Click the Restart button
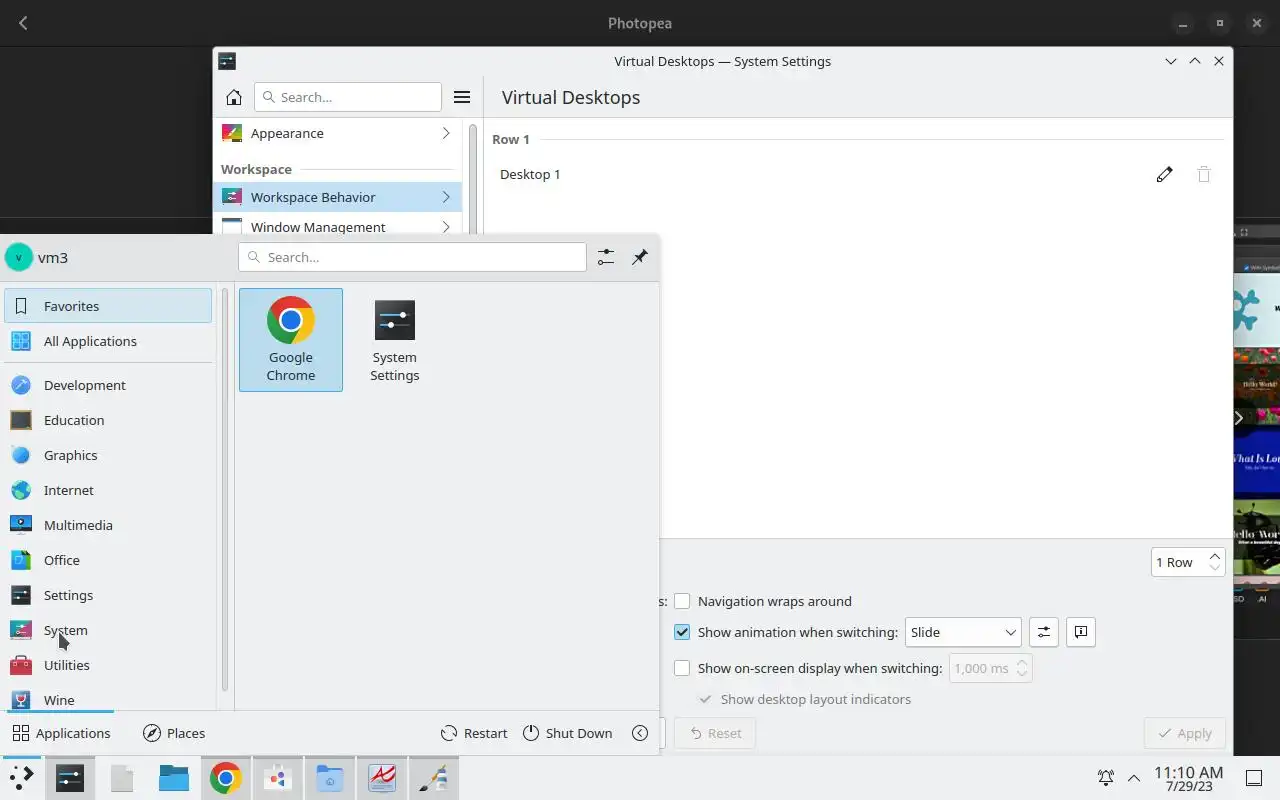Viewport: 1280px width, 800px height. click(474, 733)
